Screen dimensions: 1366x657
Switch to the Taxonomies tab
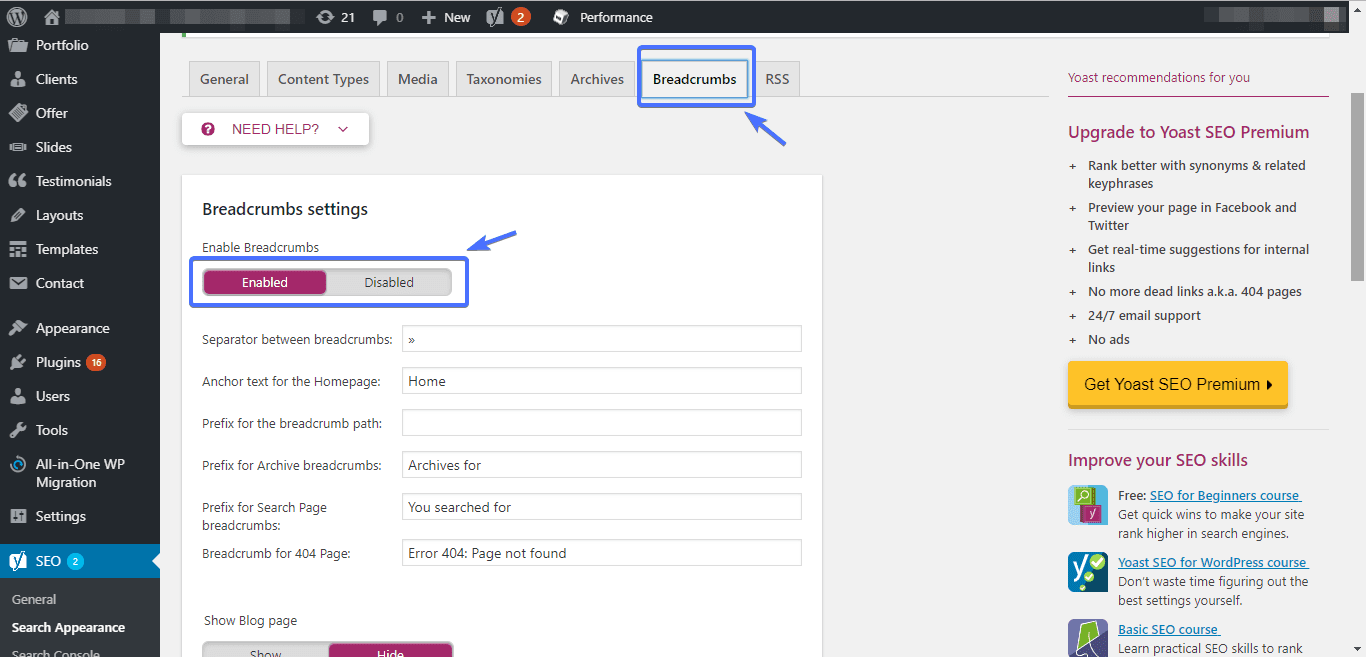[x=504, y=79]
